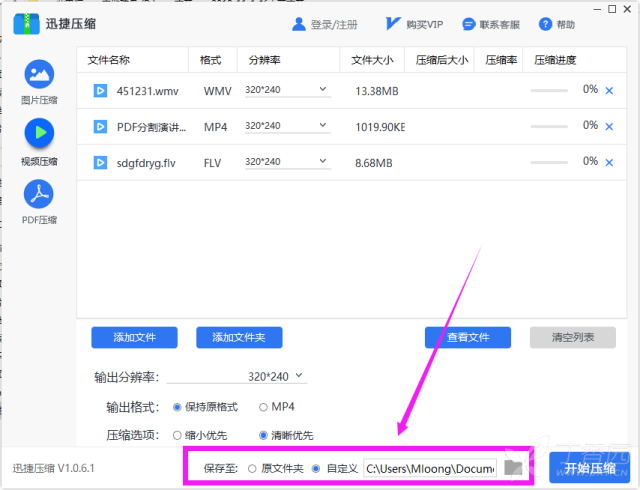Image resolution: width=640 pixels, height=490 pixels.
Task: Click the 压缩进度 column header
Action: (555, 60)
